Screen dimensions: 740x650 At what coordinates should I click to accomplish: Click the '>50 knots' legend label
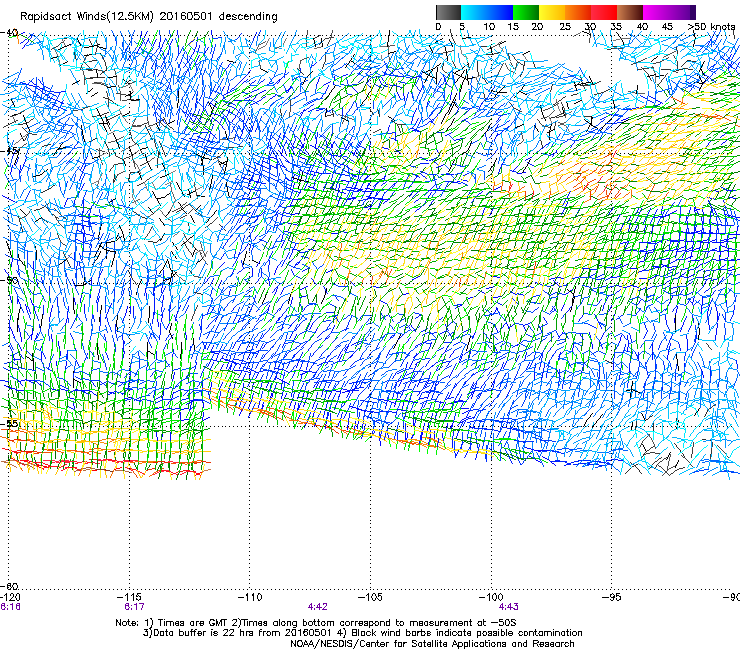tap(711, 27)
